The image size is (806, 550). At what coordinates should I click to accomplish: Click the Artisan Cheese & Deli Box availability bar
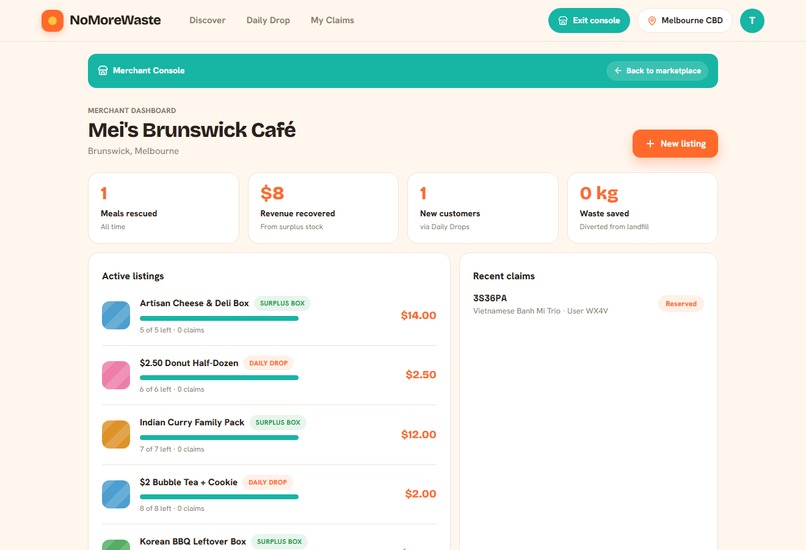(219, 318)
